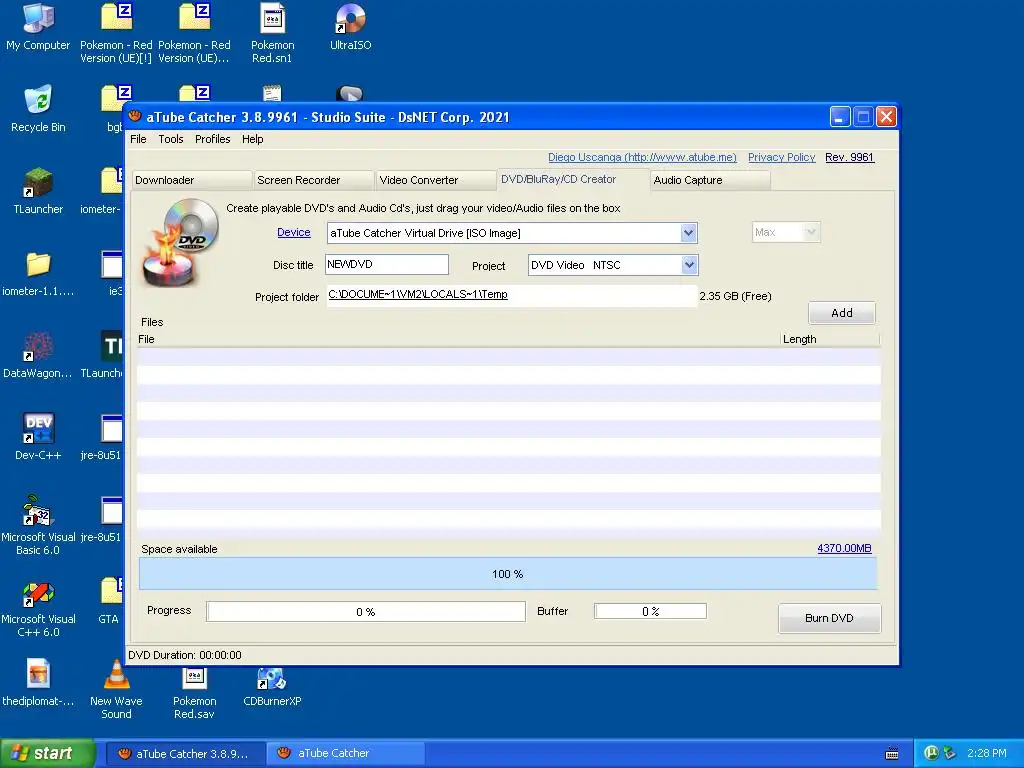Image resolution: width=1024 pixels, height=768 pixels.
Task: Switch to aTube Catcher 3.8.9... taskbar item
Action: (185, 754)
